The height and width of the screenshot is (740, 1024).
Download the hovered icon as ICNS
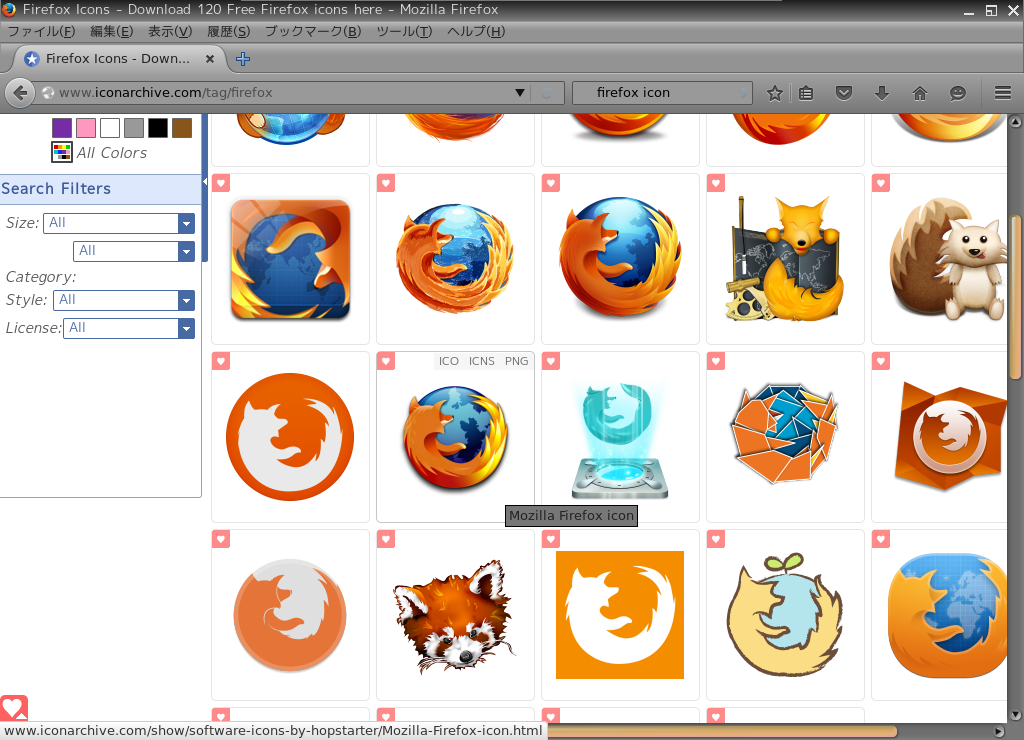(481, 361)
